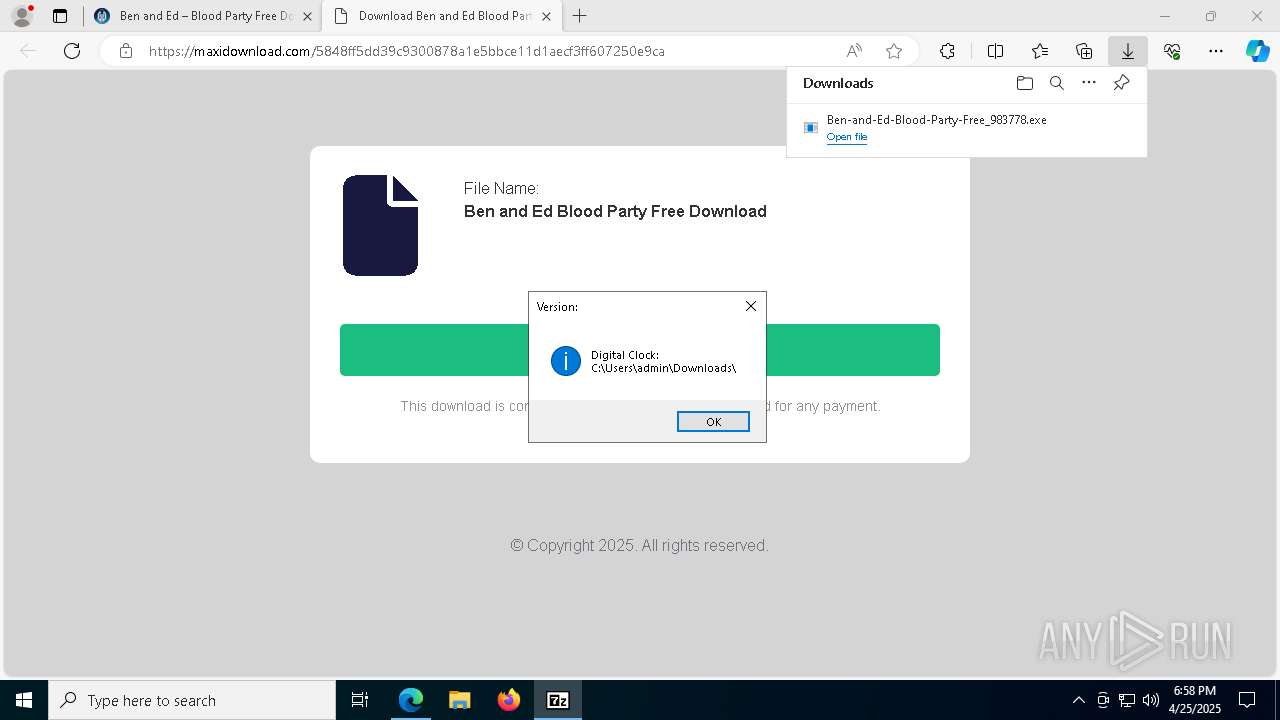The width and height of the screenshot is (1280, 720).
Task: View site information lock icon
Action: click(x=126, y=51)
